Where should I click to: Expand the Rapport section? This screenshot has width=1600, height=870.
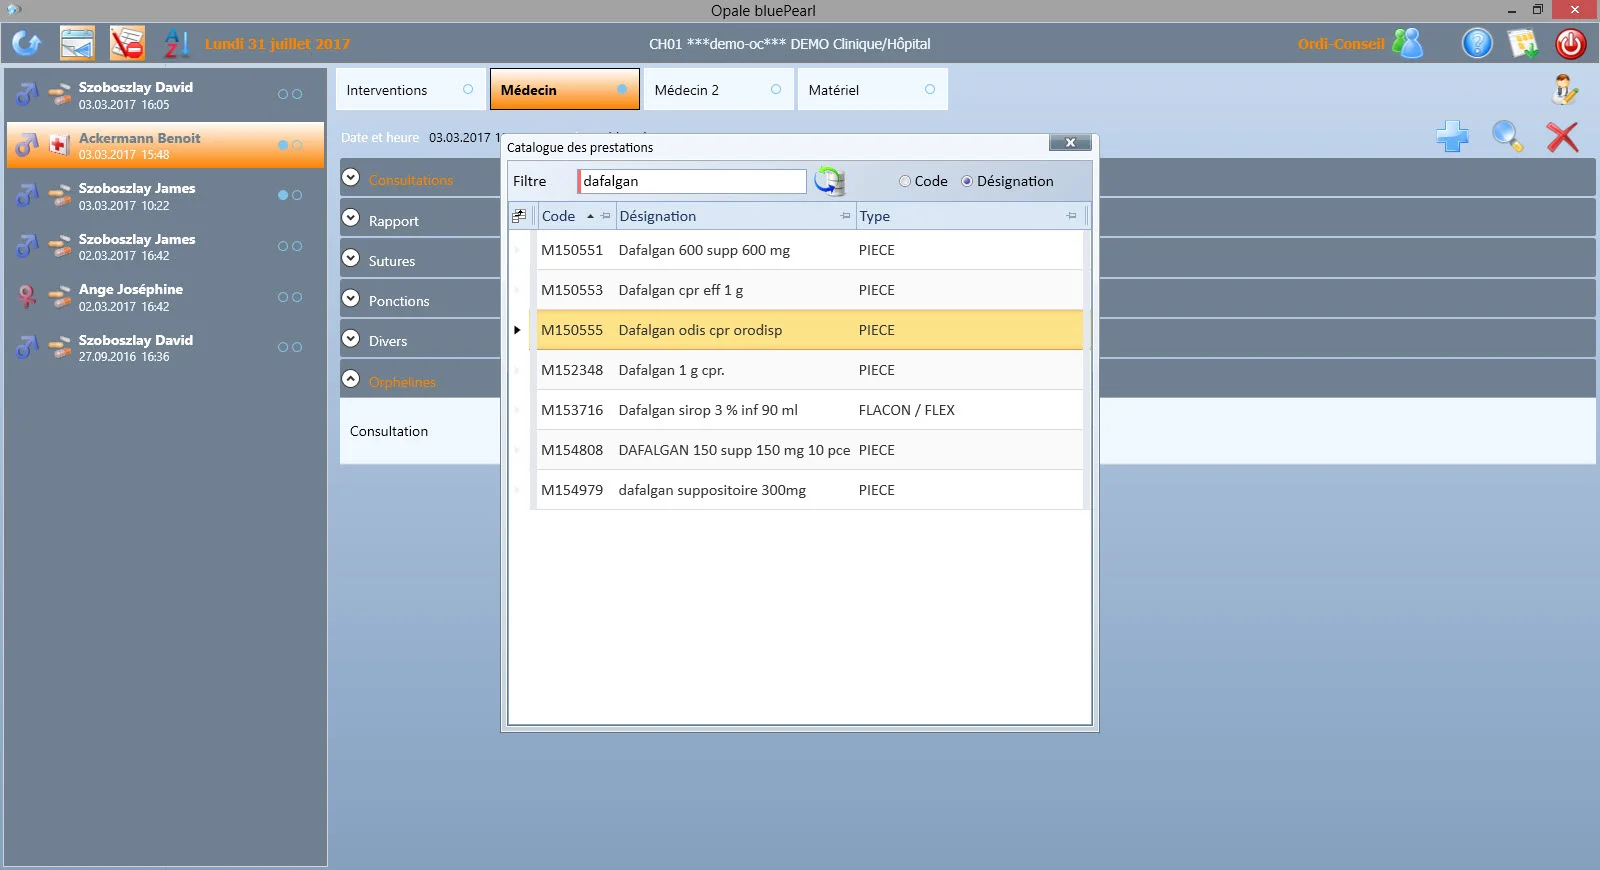point(351,217)
